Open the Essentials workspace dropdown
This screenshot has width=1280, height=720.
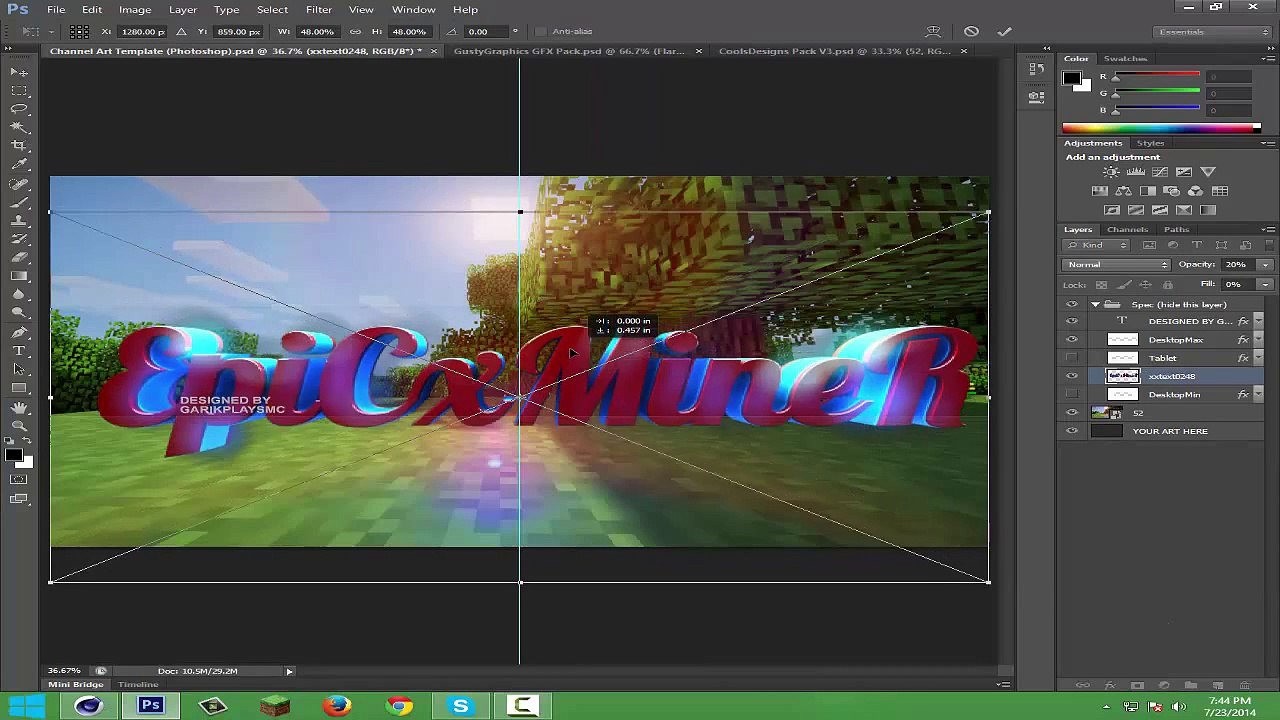point(1212,32)
